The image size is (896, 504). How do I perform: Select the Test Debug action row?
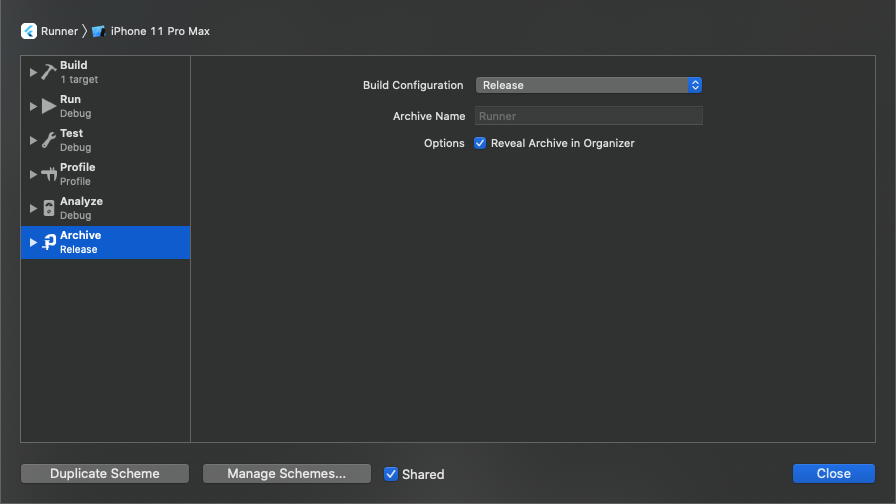(x=106, y=140)
